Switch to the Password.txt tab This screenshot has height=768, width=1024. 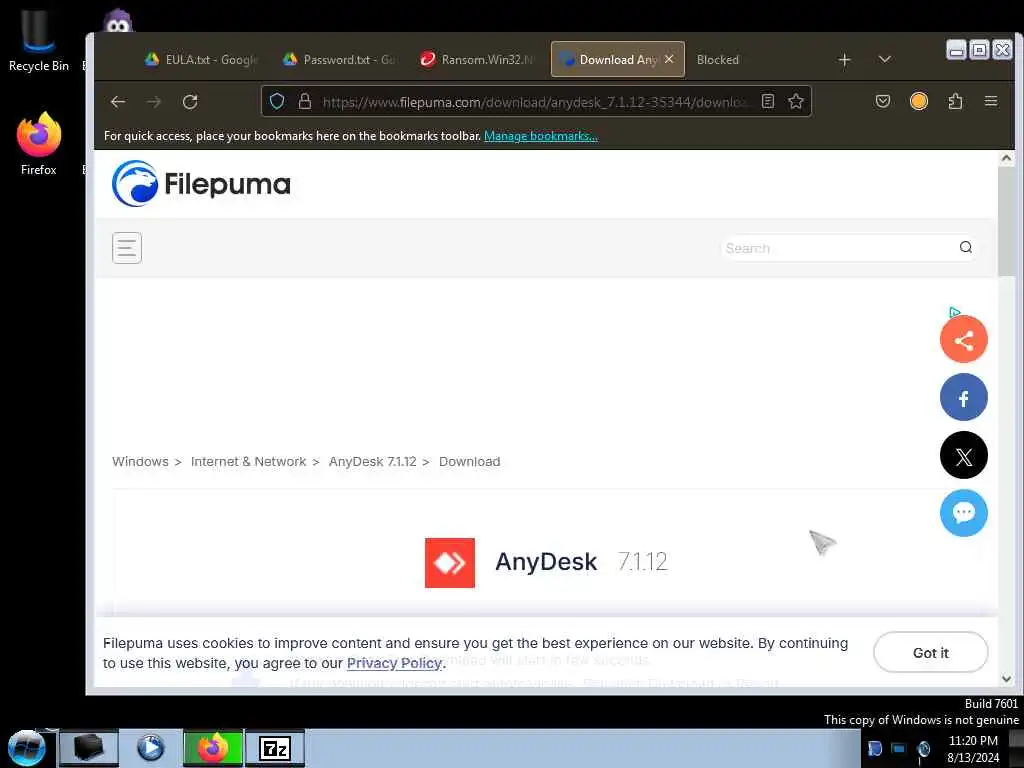[x=339, y=59]
